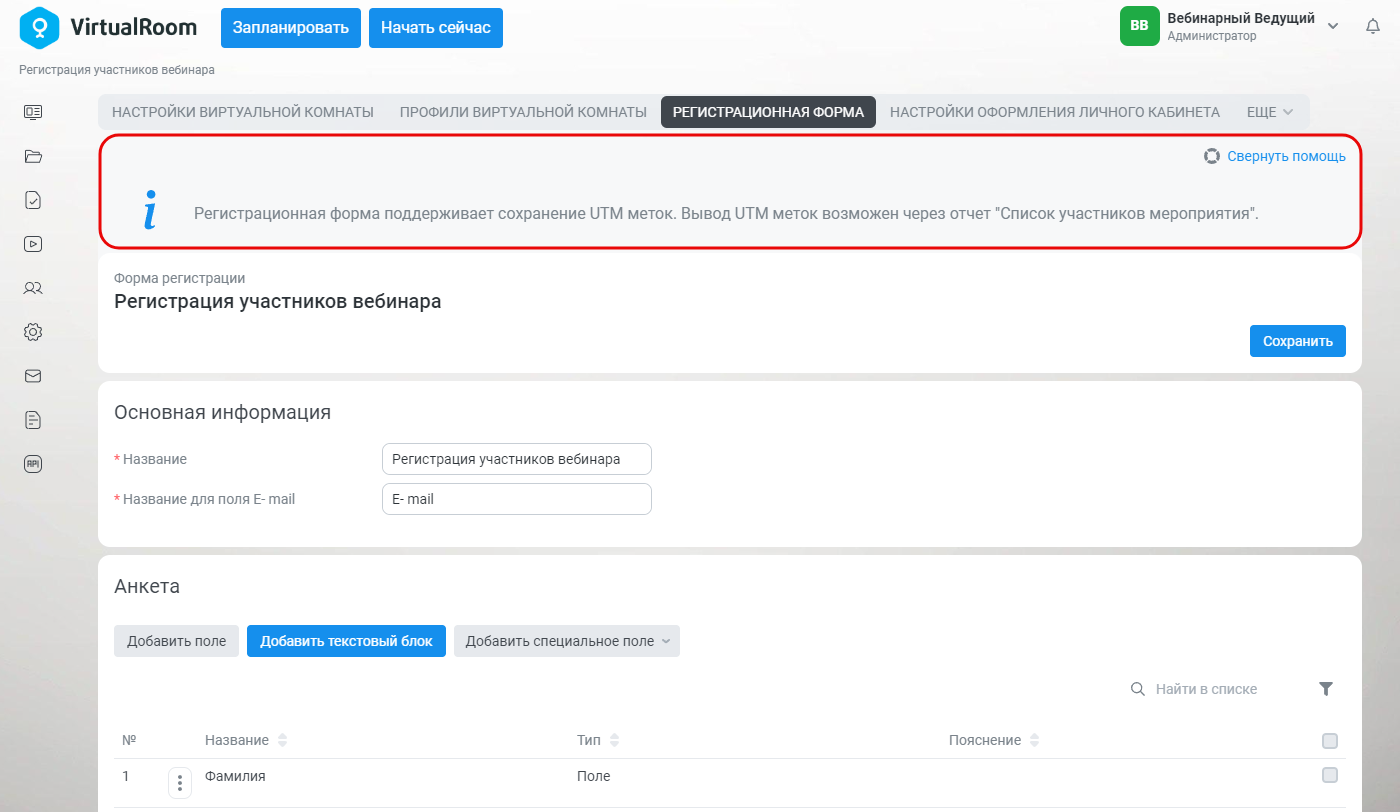
Task: Open the users group icon in sidebar
Action: (x=33, y=288)
